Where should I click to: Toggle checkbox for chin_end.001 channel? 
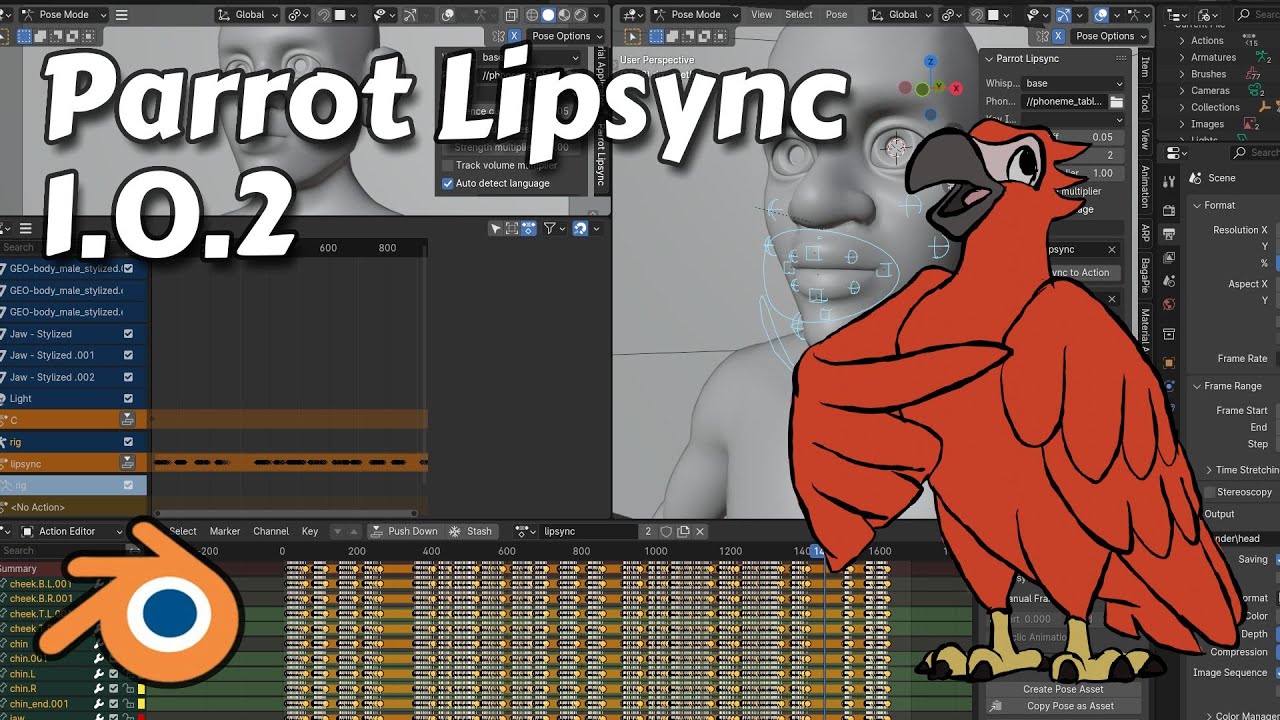pos(114,704)
